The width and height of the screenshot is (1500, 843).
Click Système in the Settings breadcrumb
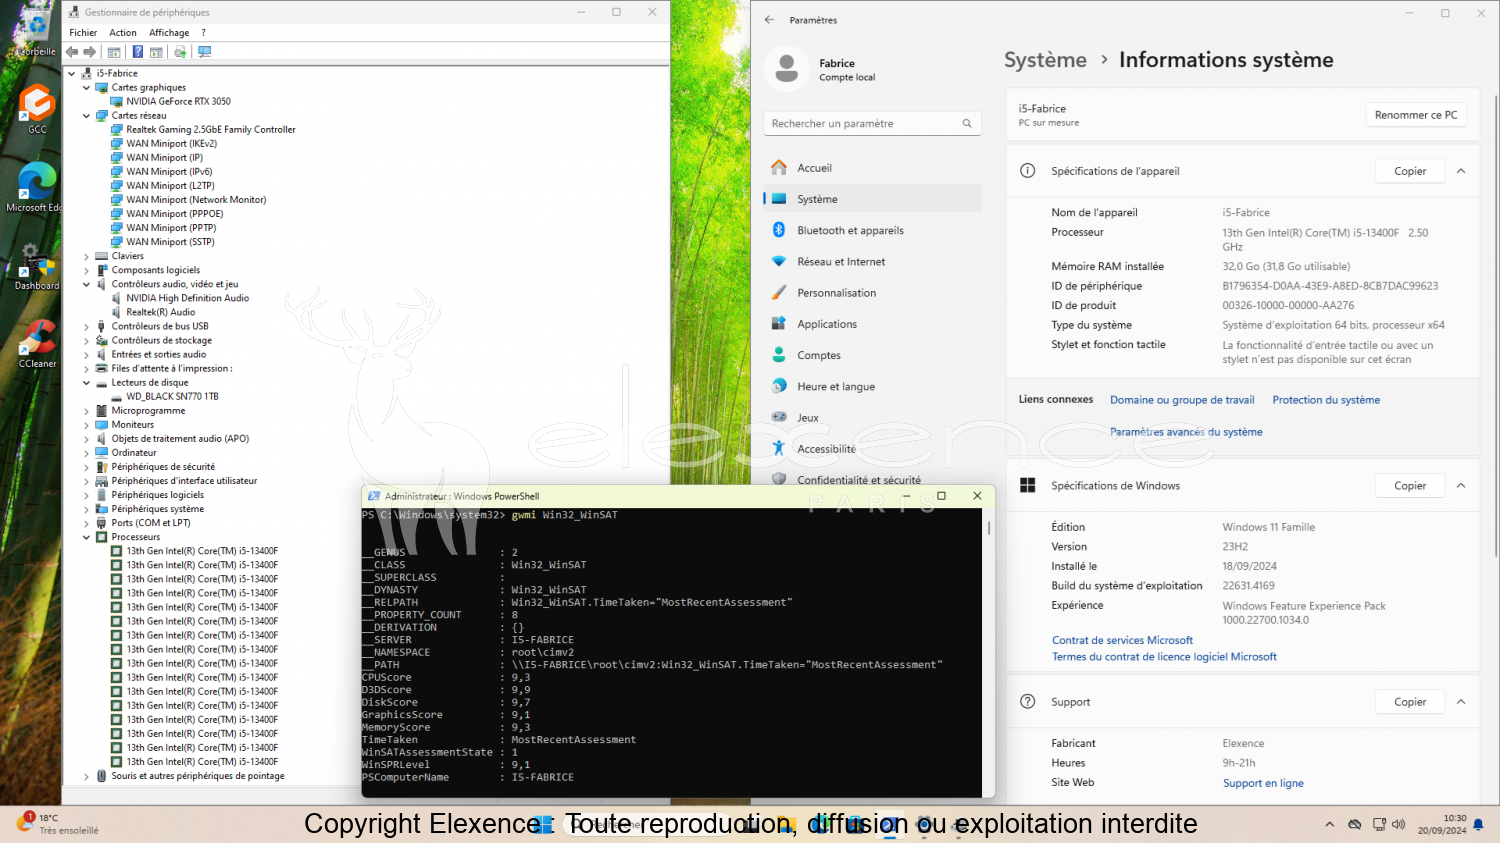(1045, 60)
